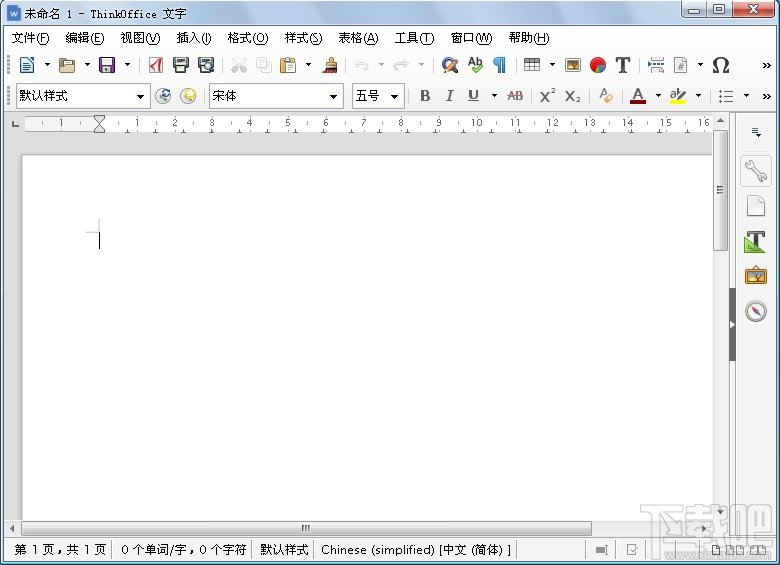Viewport: 780px width, 565px height.
Task: Apply yellow highlighting color
Action: click(678, 95)
